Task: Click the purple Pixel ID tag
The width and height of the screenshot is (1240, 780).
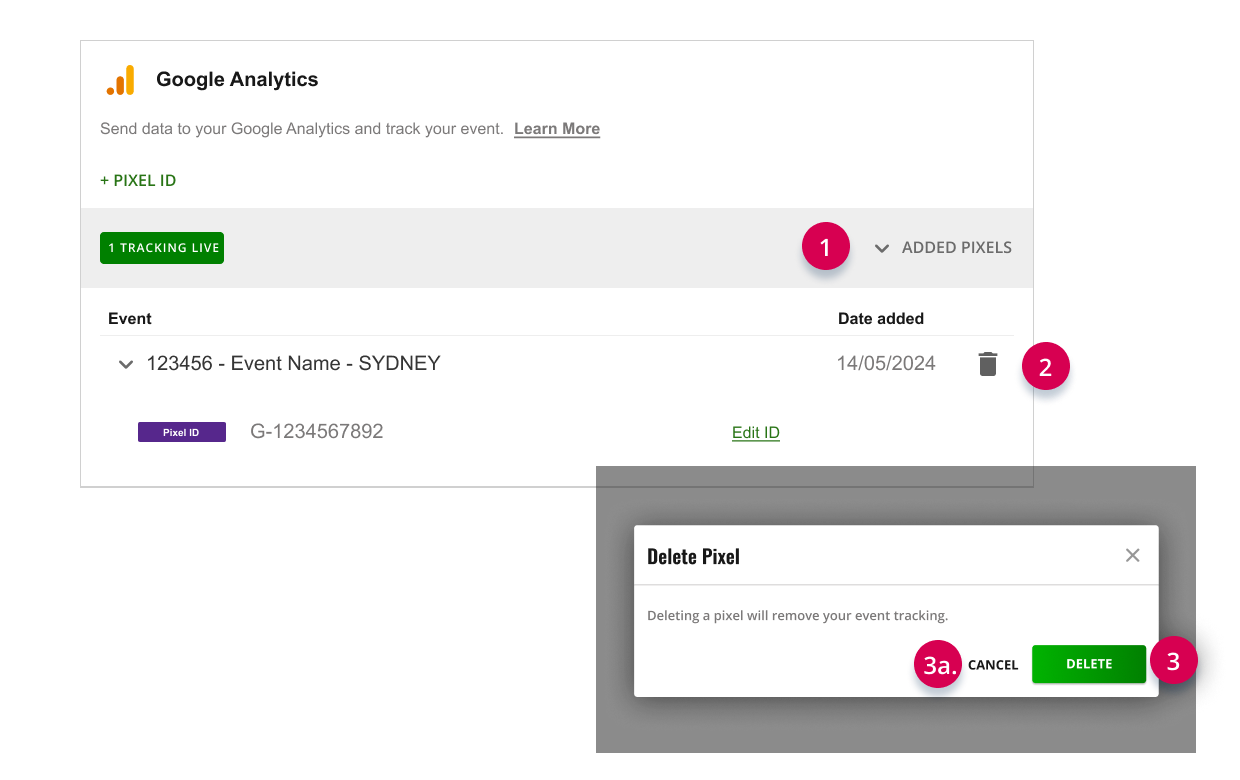Action: click(182, 432)
